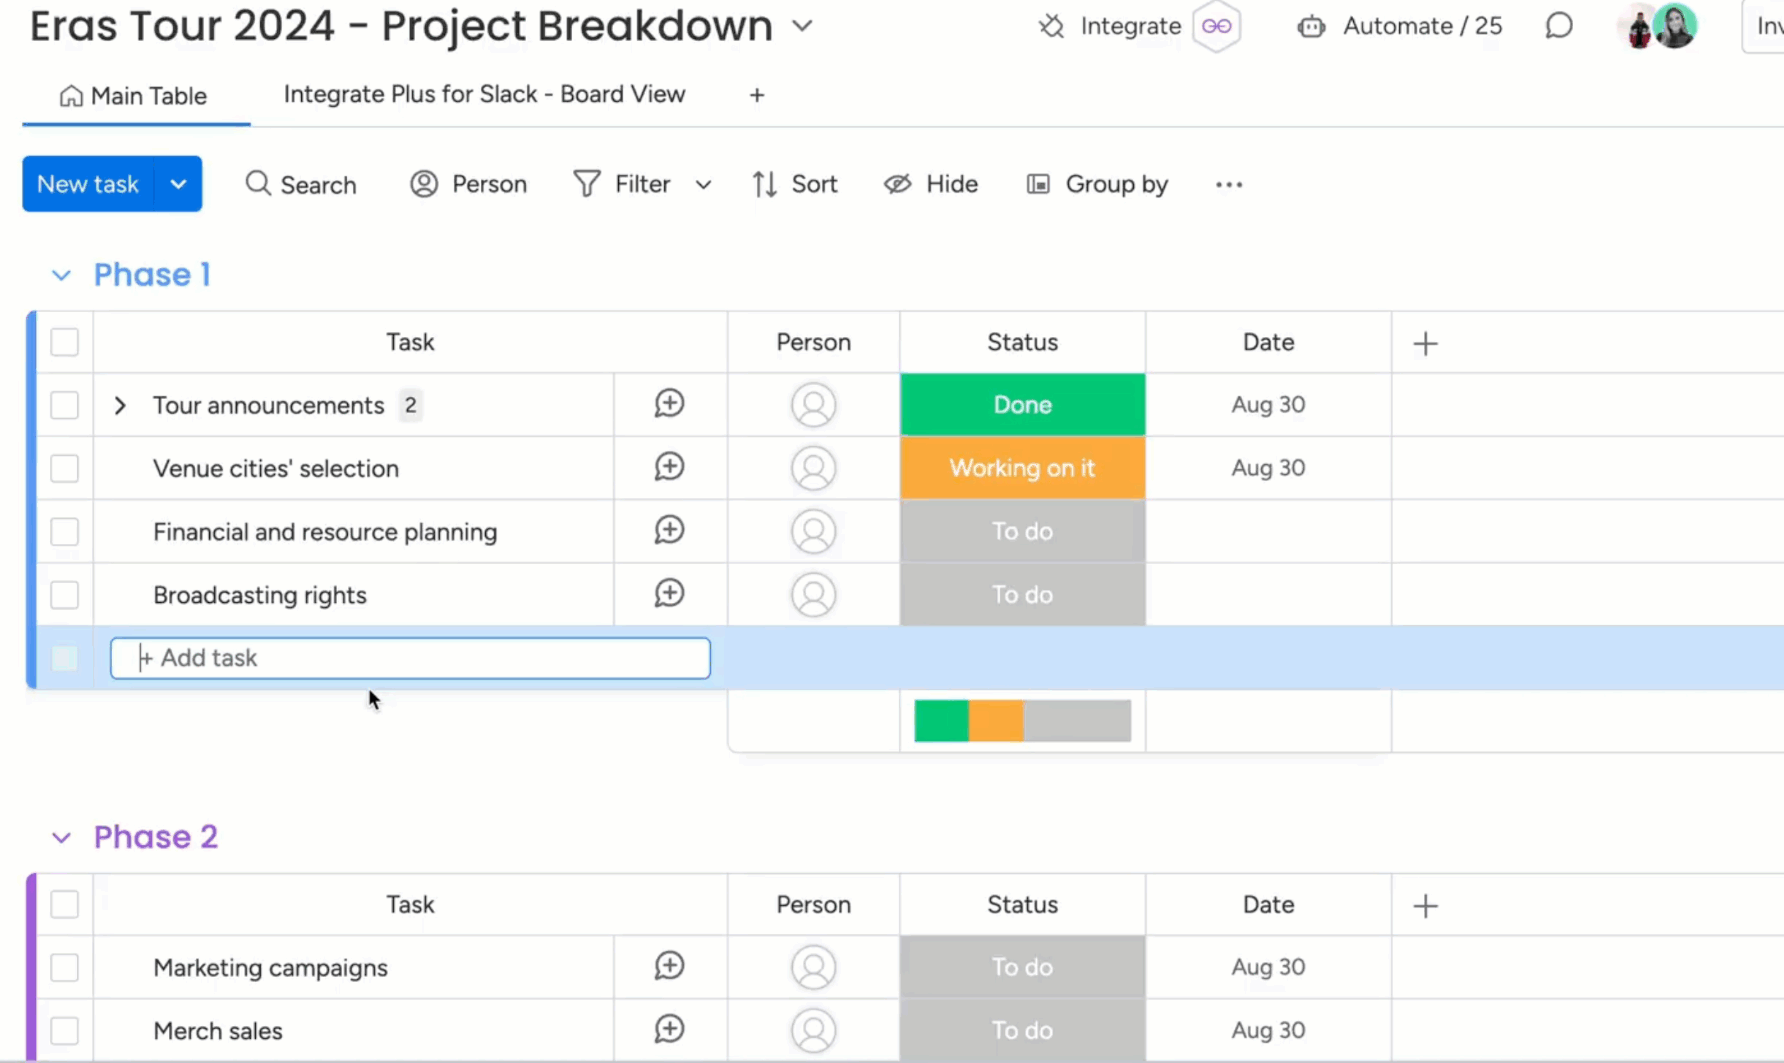Collapse the Phase 2 group
1784x1063 pixels.
[61, 837]
